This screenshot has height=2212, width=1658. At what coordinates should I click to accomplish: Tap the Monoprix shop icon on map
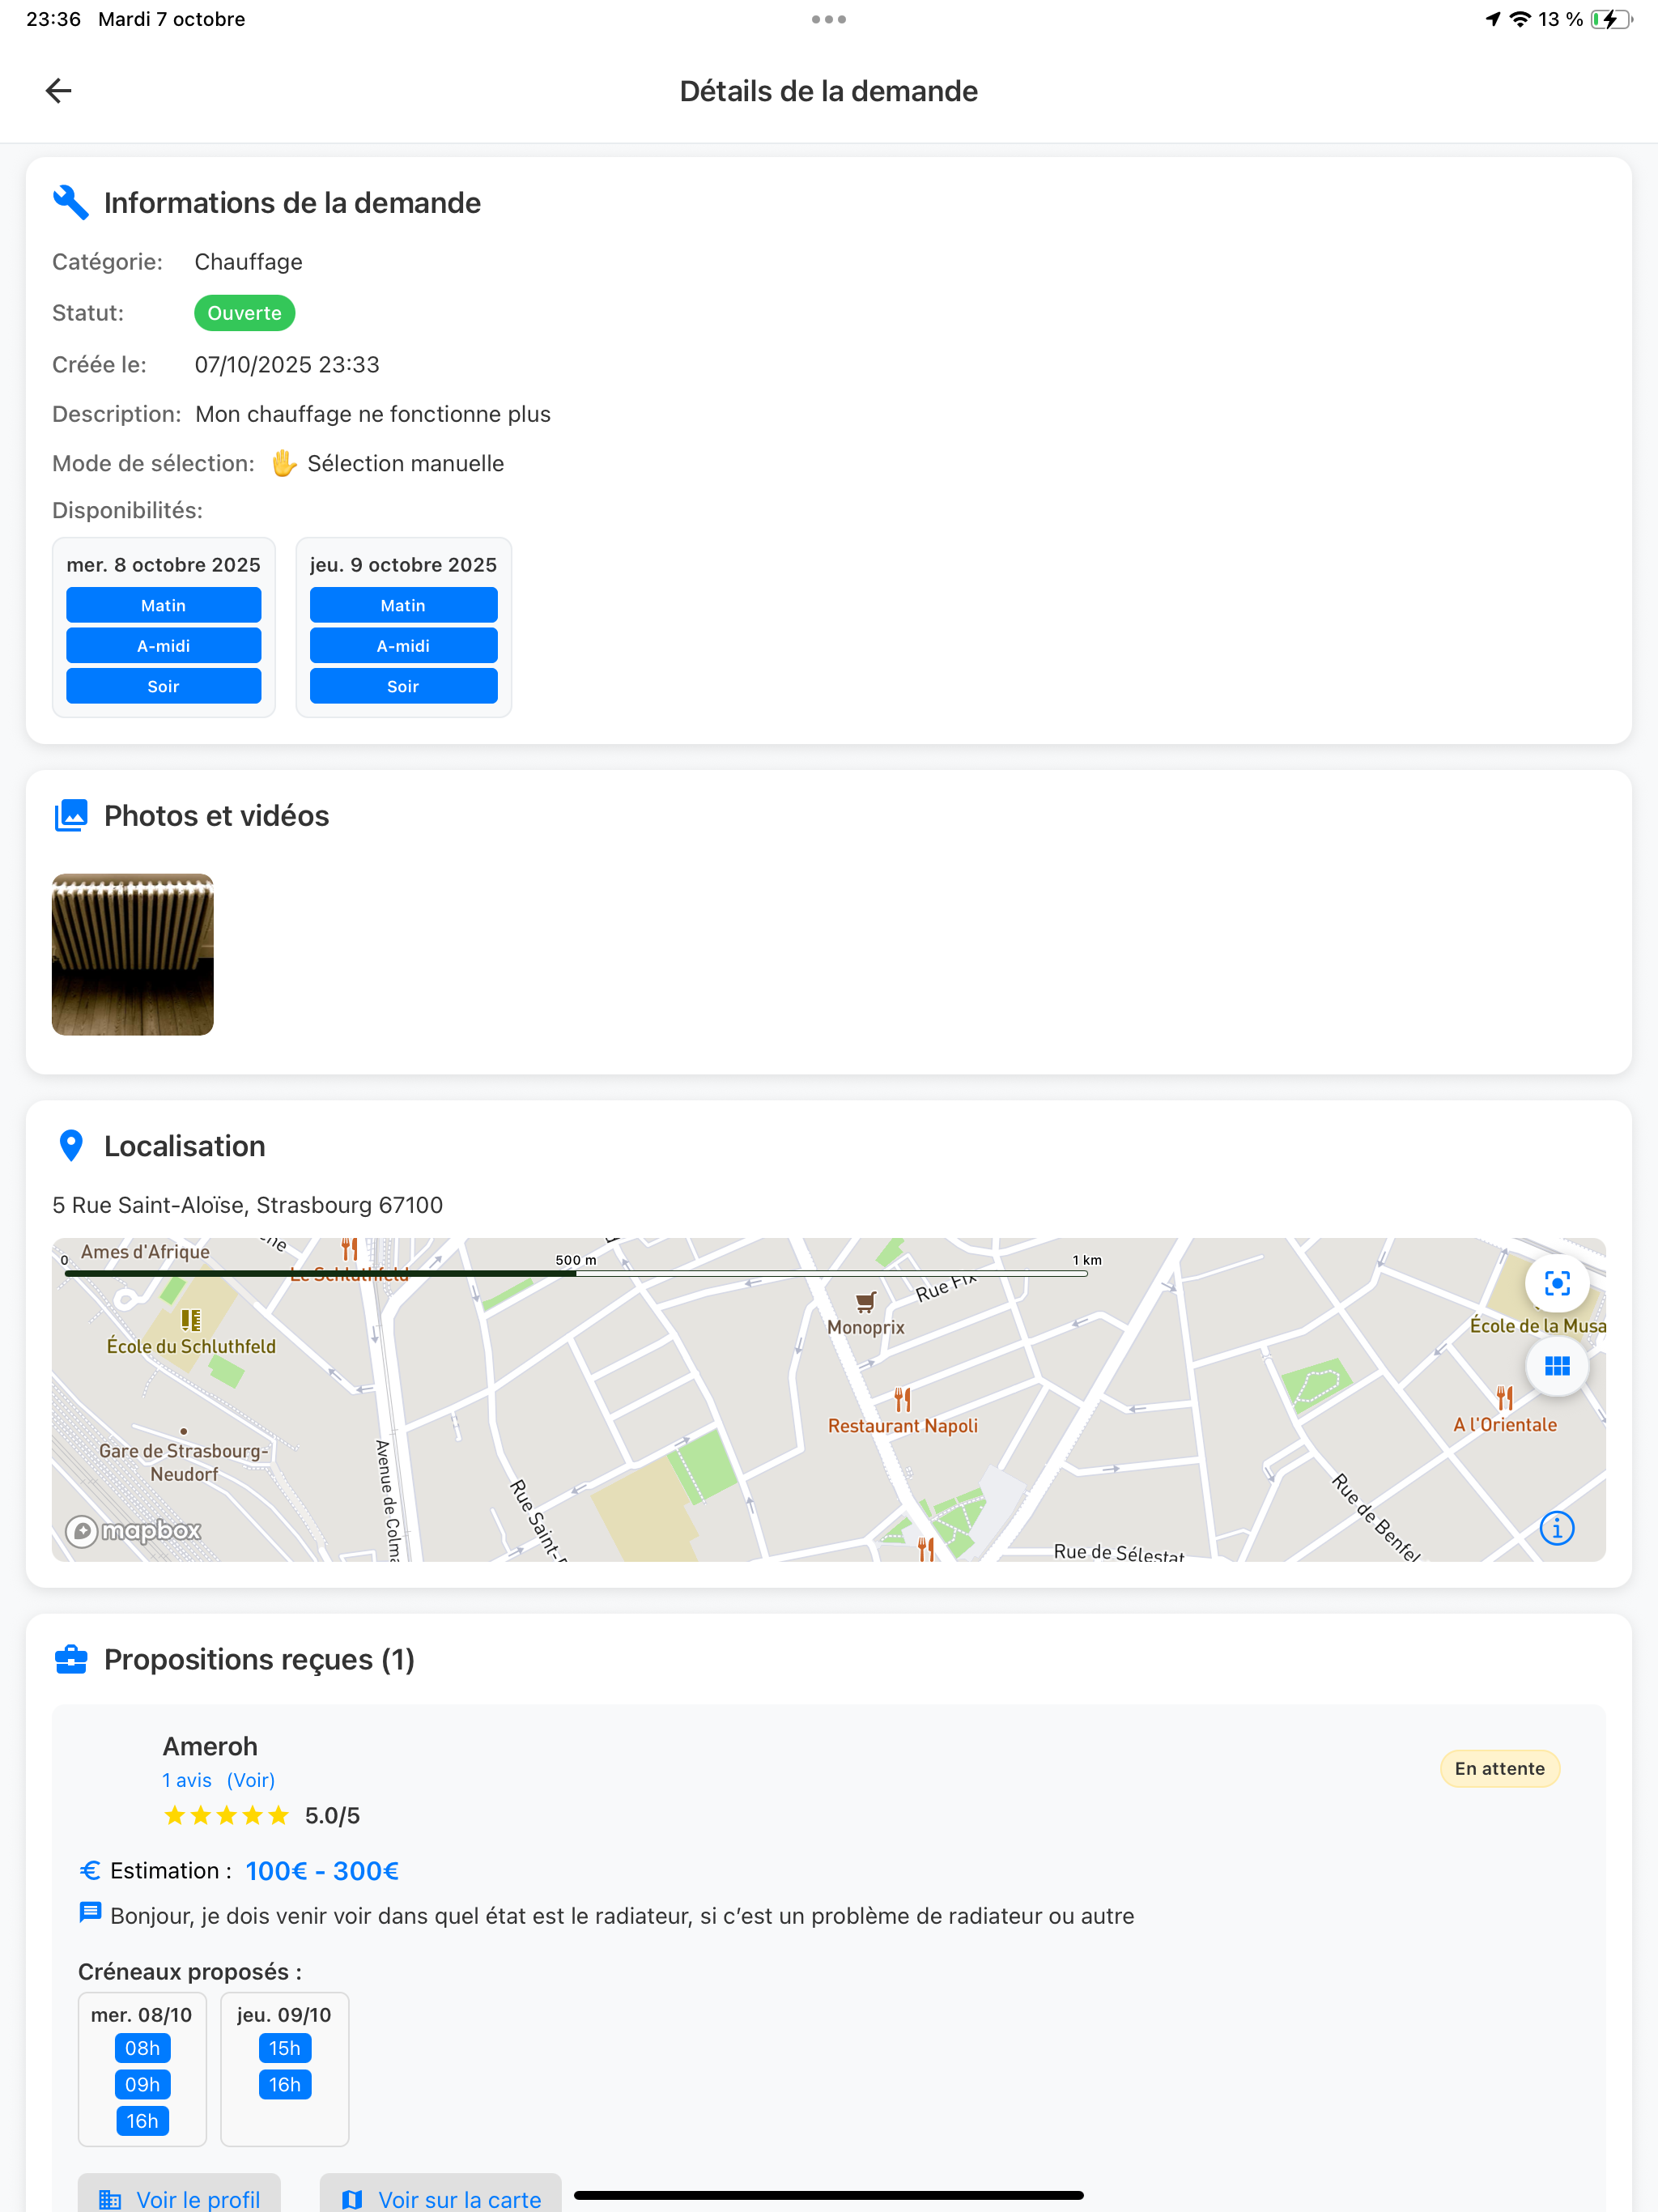[866, 1302]
